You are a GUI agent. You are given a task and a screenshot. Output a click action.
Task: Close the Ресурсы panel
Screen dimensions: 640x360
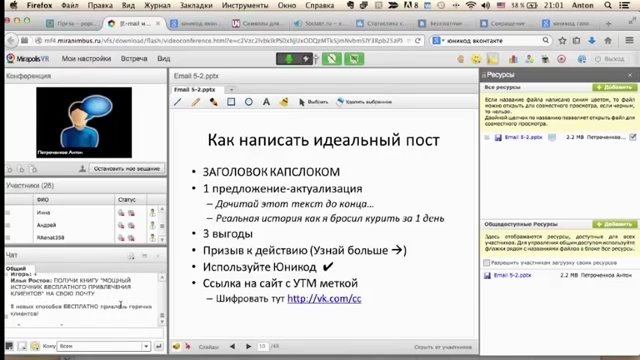(630, 75)
